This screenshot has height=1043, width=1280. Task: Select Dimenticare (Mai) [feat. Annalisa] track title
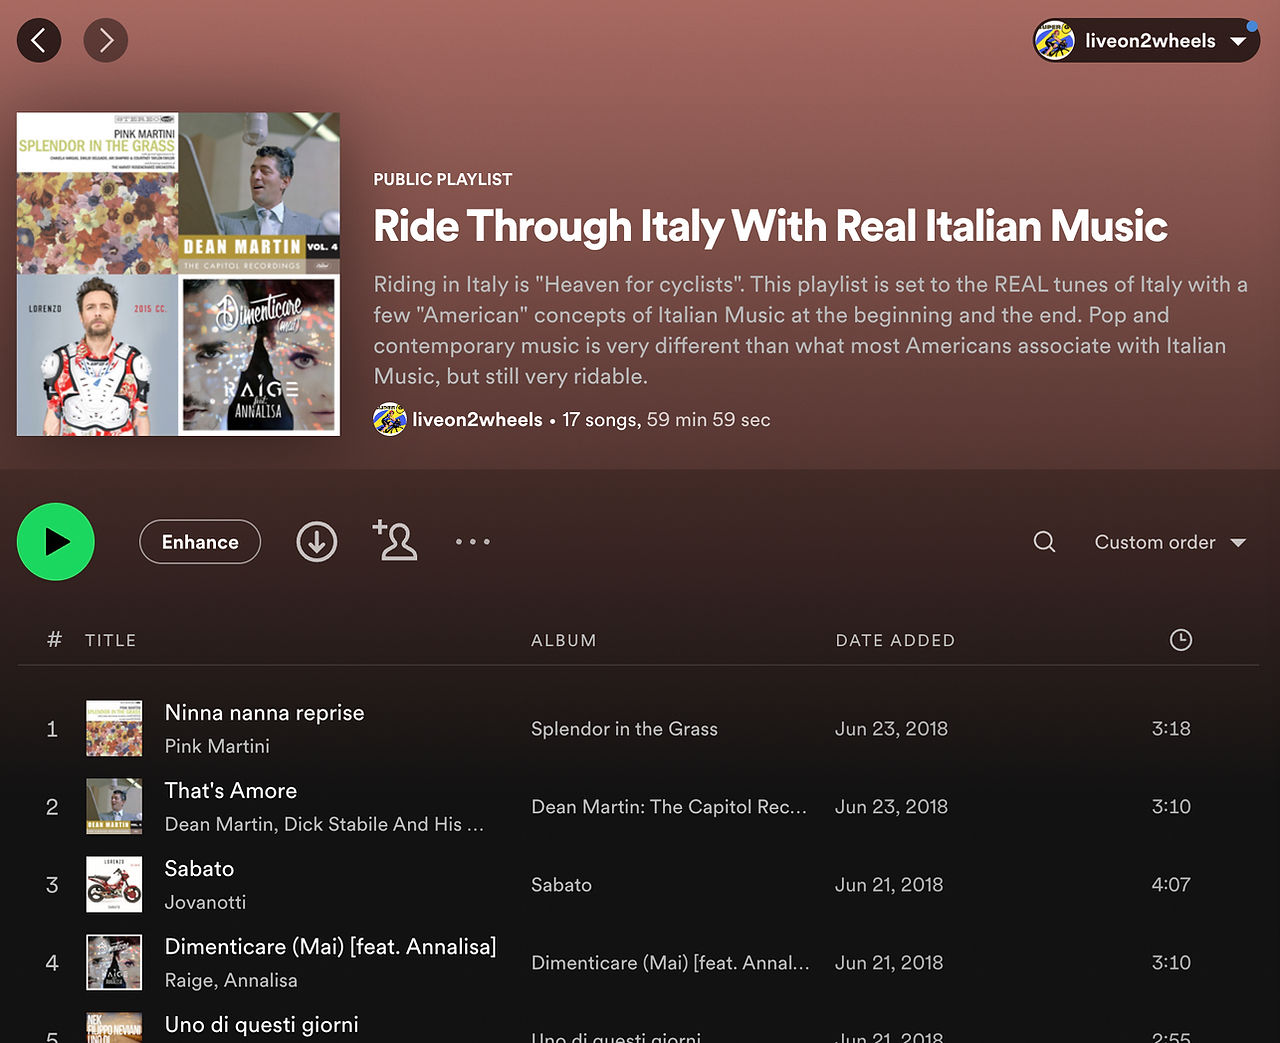coord(330,947)
